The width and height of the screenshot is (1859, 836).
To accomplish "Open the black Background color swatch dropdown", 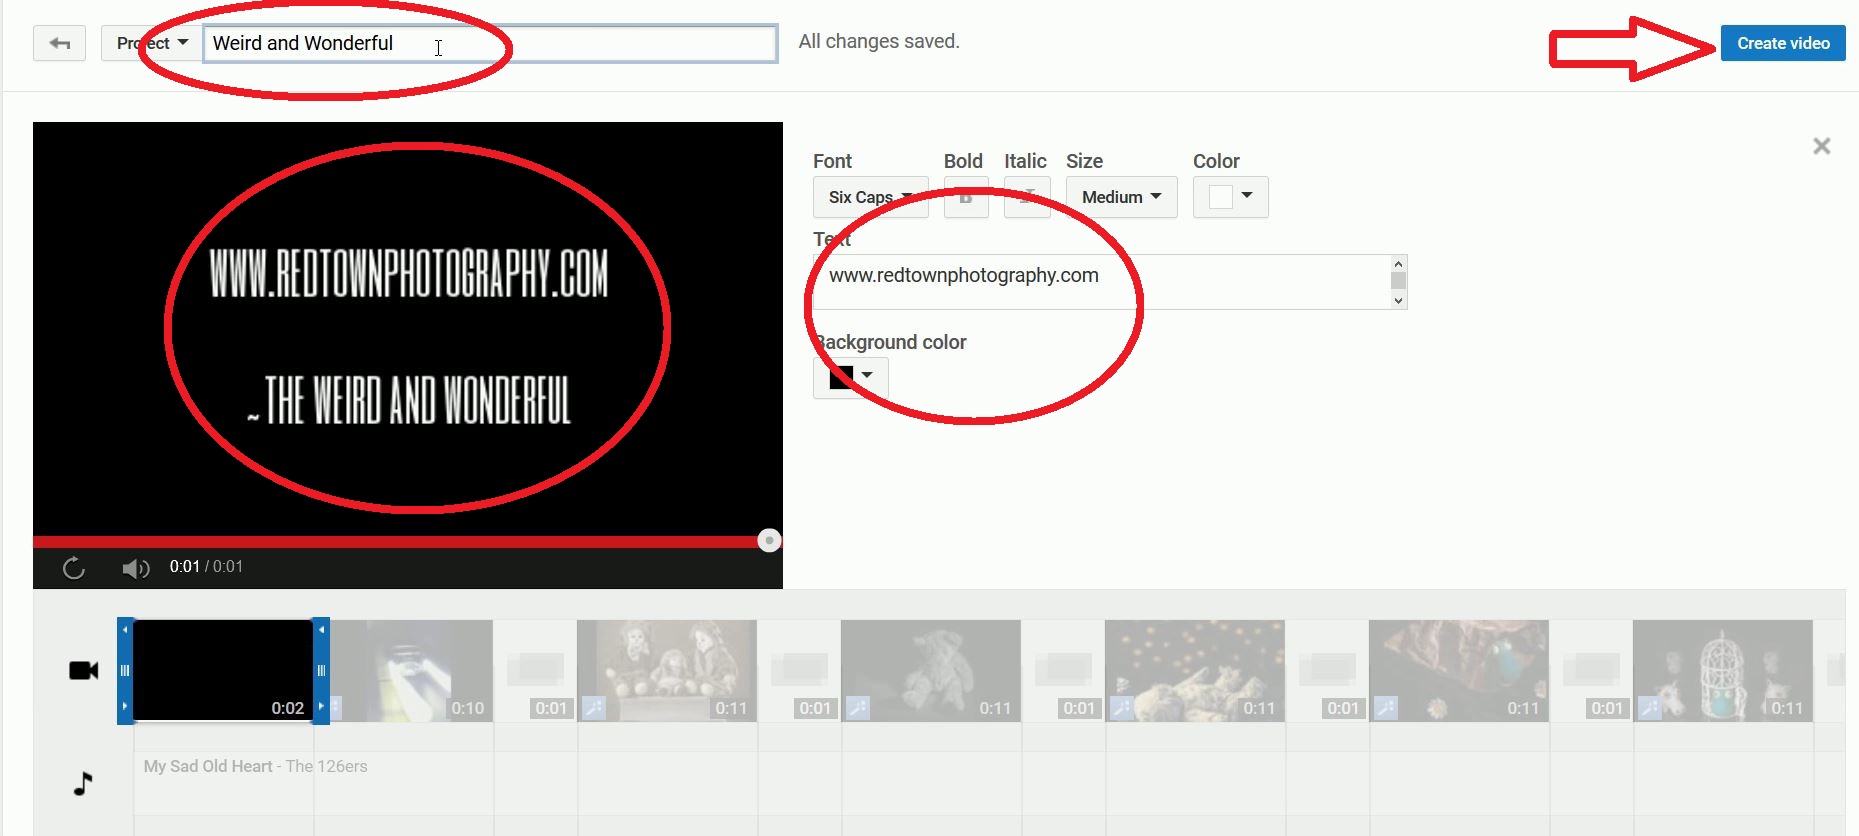I will pos(851,377).
